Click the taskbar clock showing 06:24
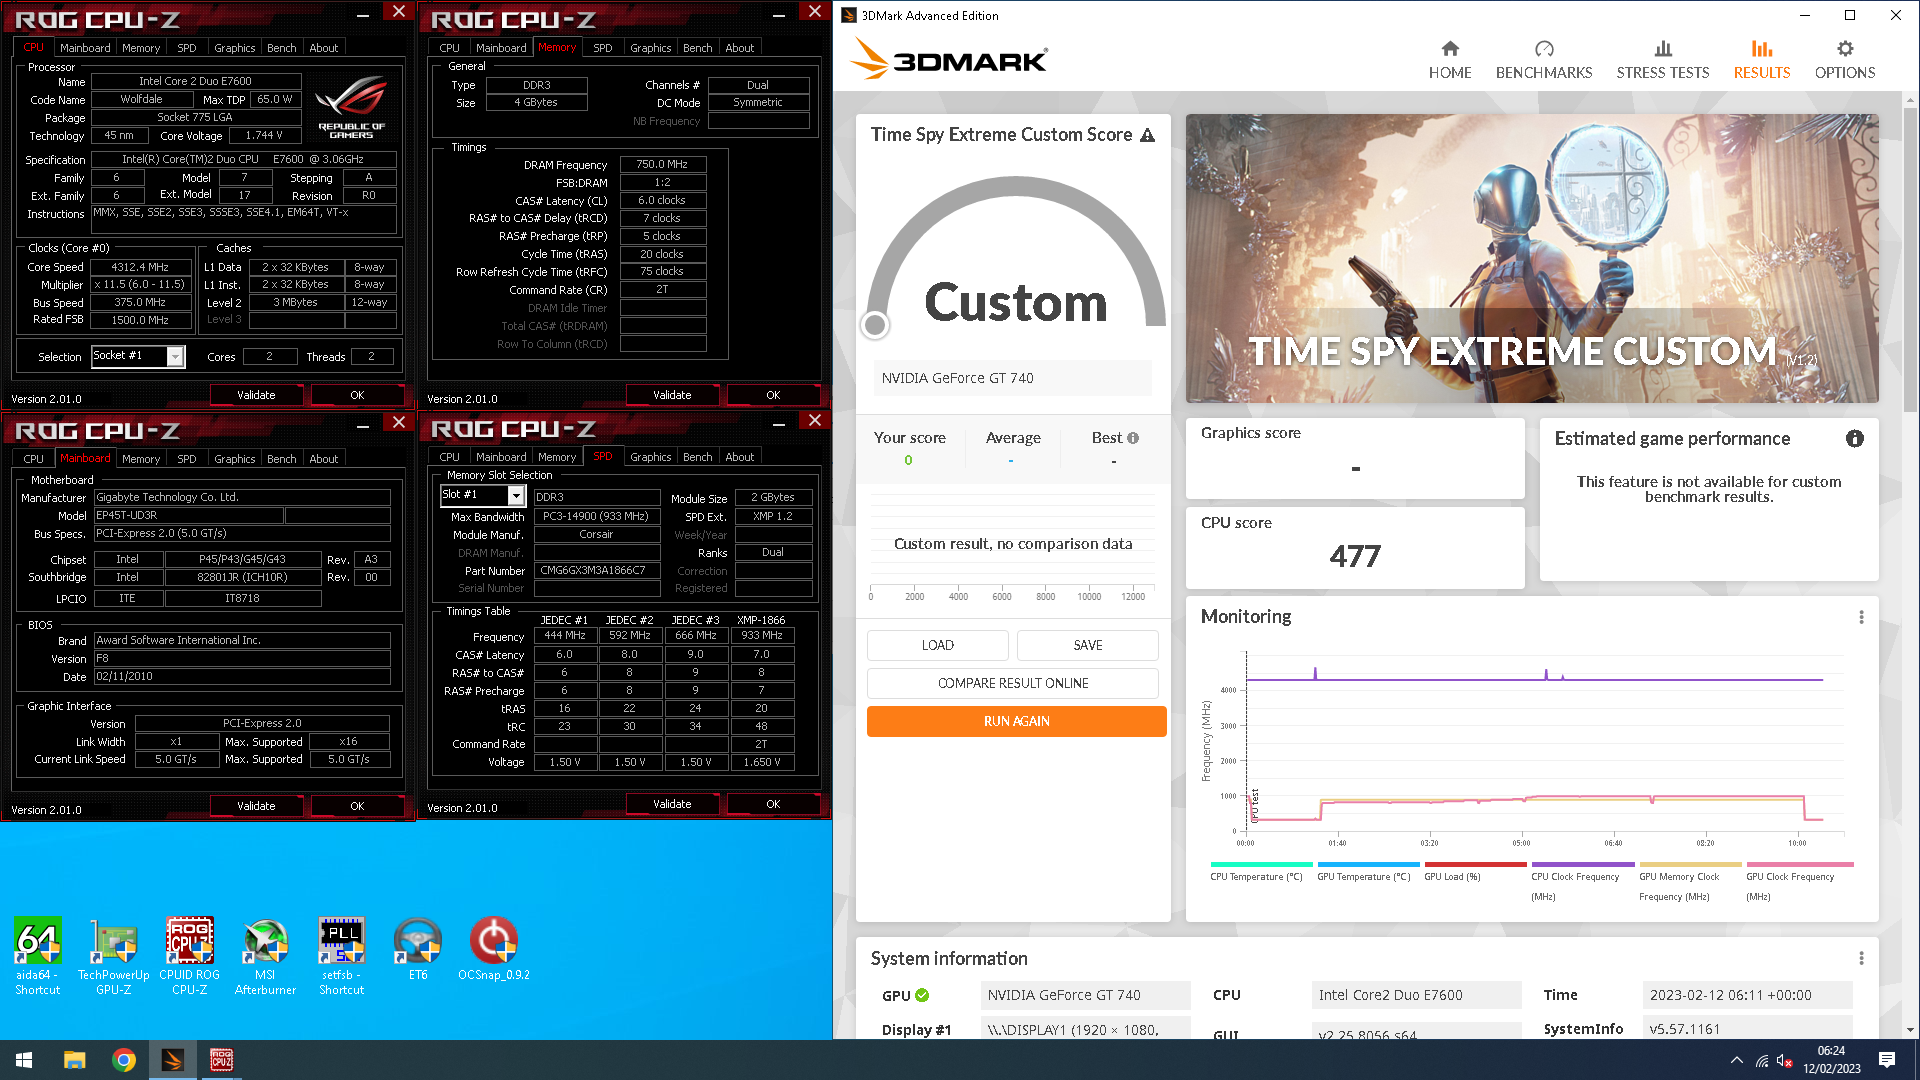This screenshot has width=1920, height=1080. pyautogui.click(x=1831, y=1060)
